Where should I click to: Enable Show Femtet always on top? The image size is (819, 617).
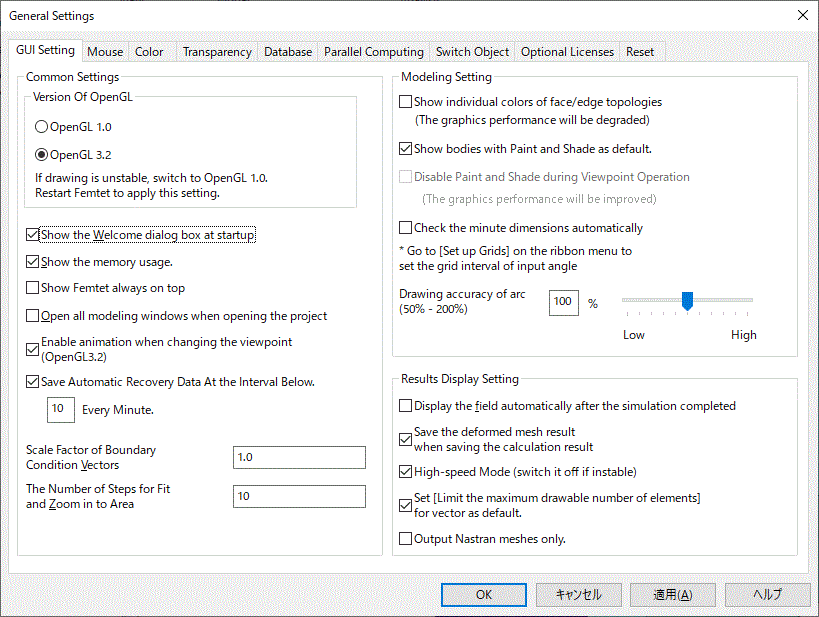(x=33, y=288)
